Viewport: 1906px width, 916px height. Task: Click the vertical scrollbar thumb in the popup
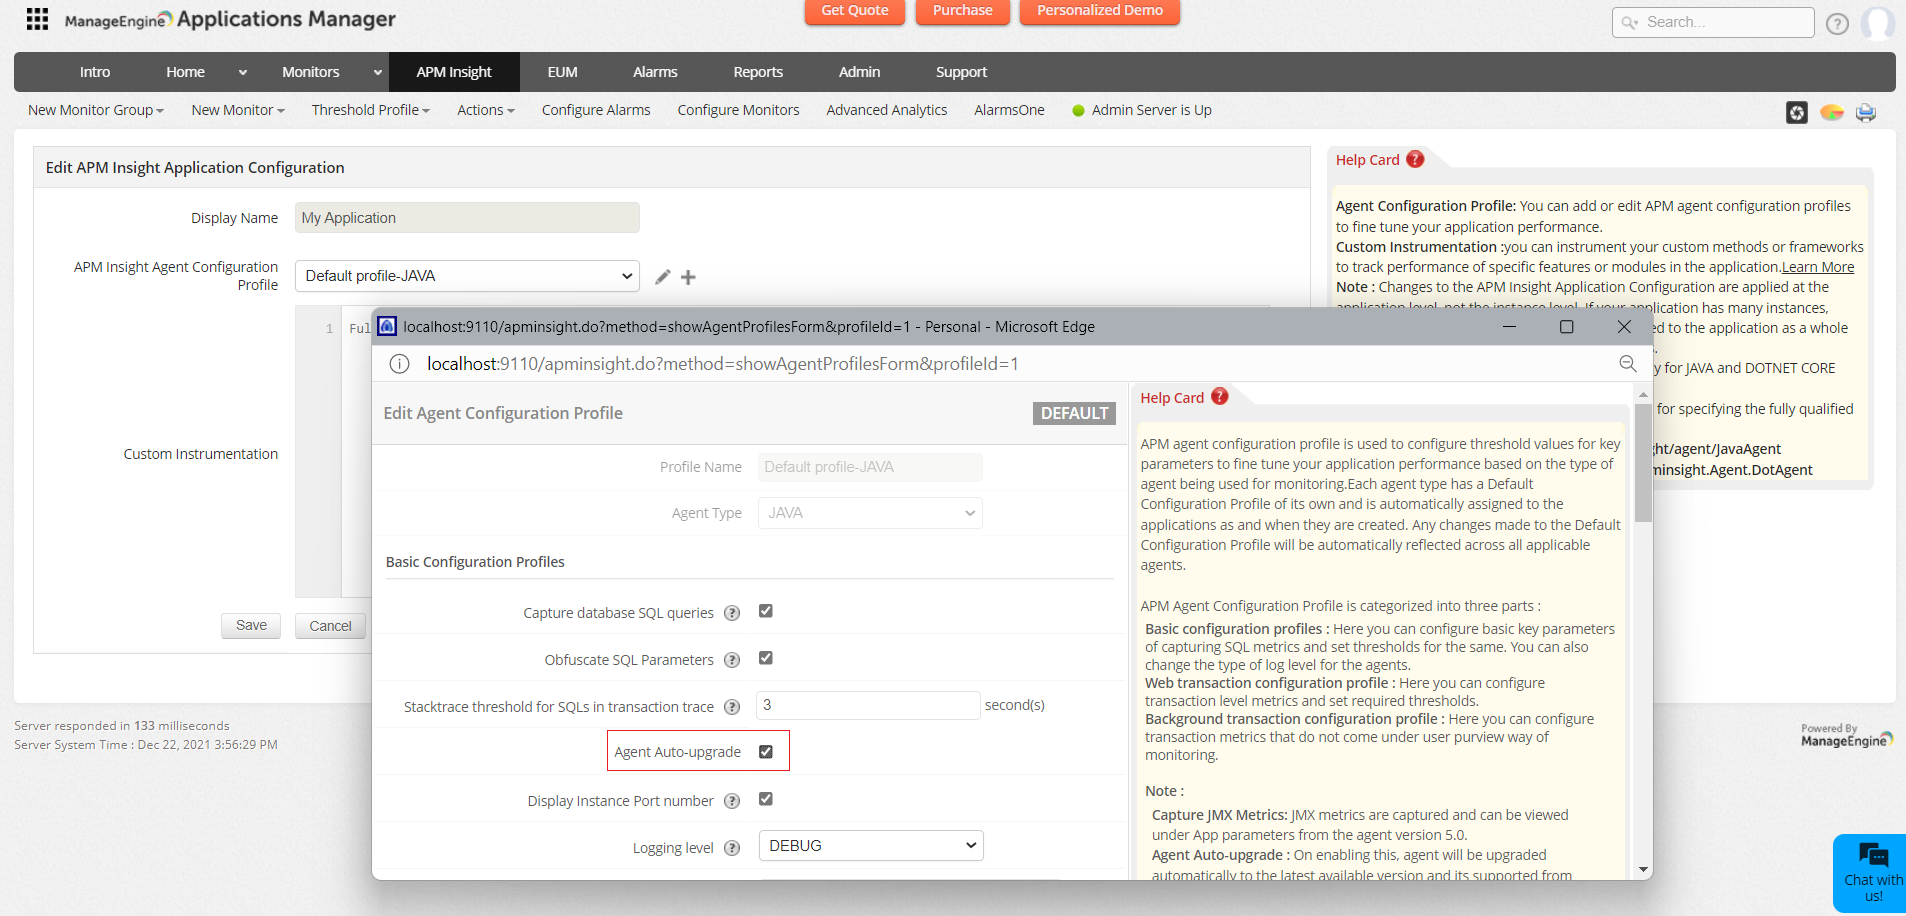pos(1643,463)
